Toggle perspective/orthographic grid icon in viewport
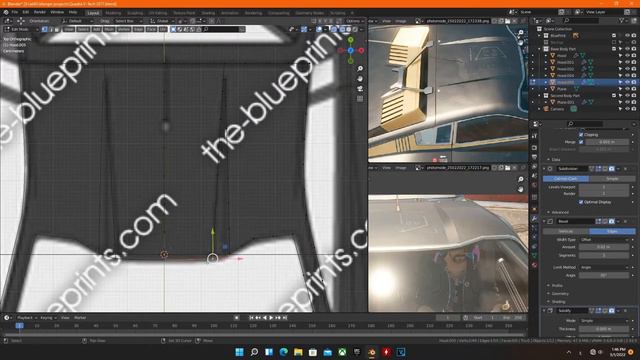The image size is (640, 360). [360, 99]
